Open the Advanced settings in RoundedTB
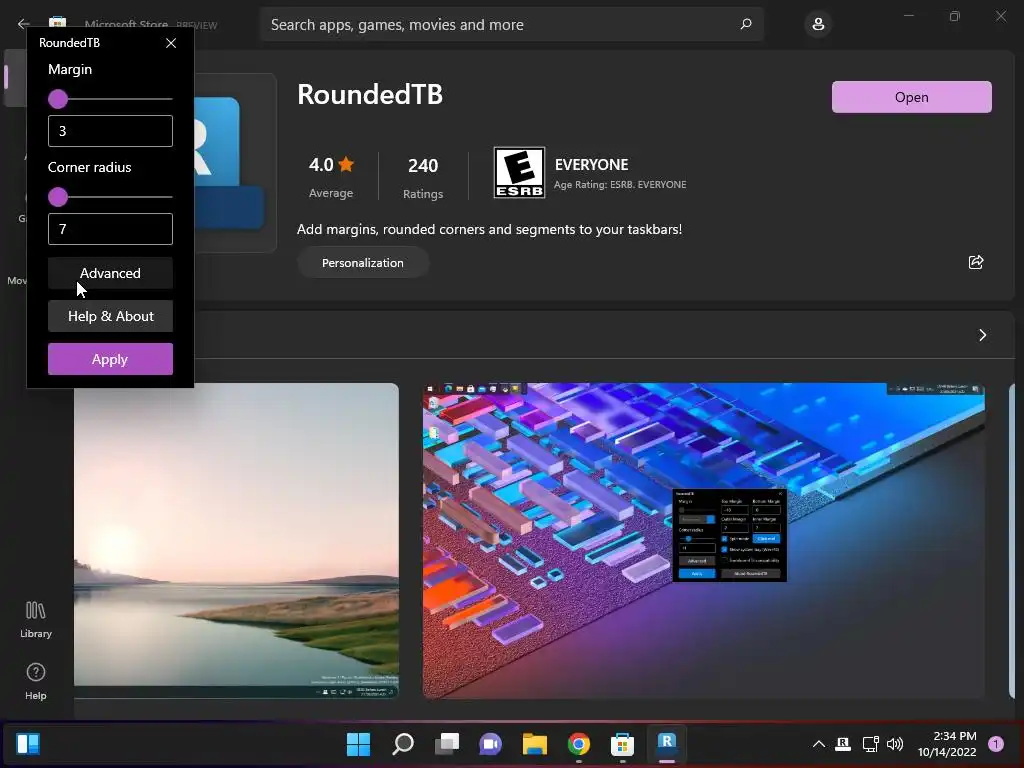Image resolution: width=1024 pixels, height=768 pixels. pos(110,273)
